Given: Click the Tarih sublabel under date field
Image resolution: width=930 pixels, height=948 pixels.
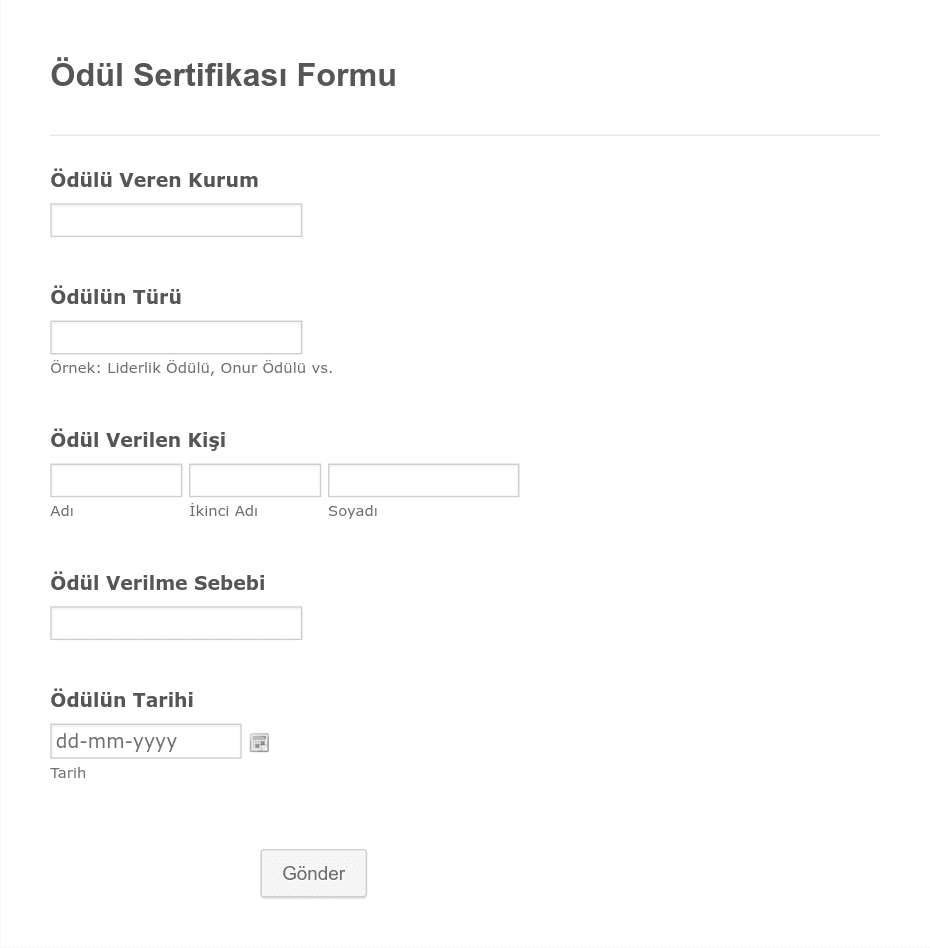Looking at the screenshot, I should click(x=68, y=773).
